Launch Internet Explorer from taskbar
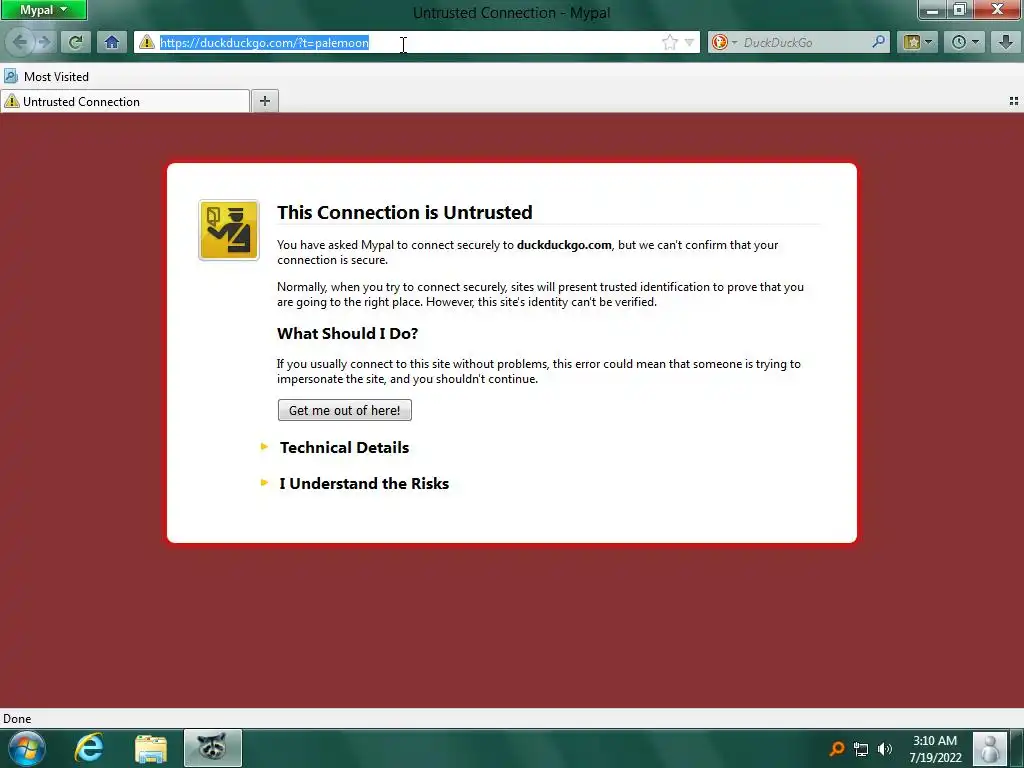The image size is (1024, 768). point(89,748)
